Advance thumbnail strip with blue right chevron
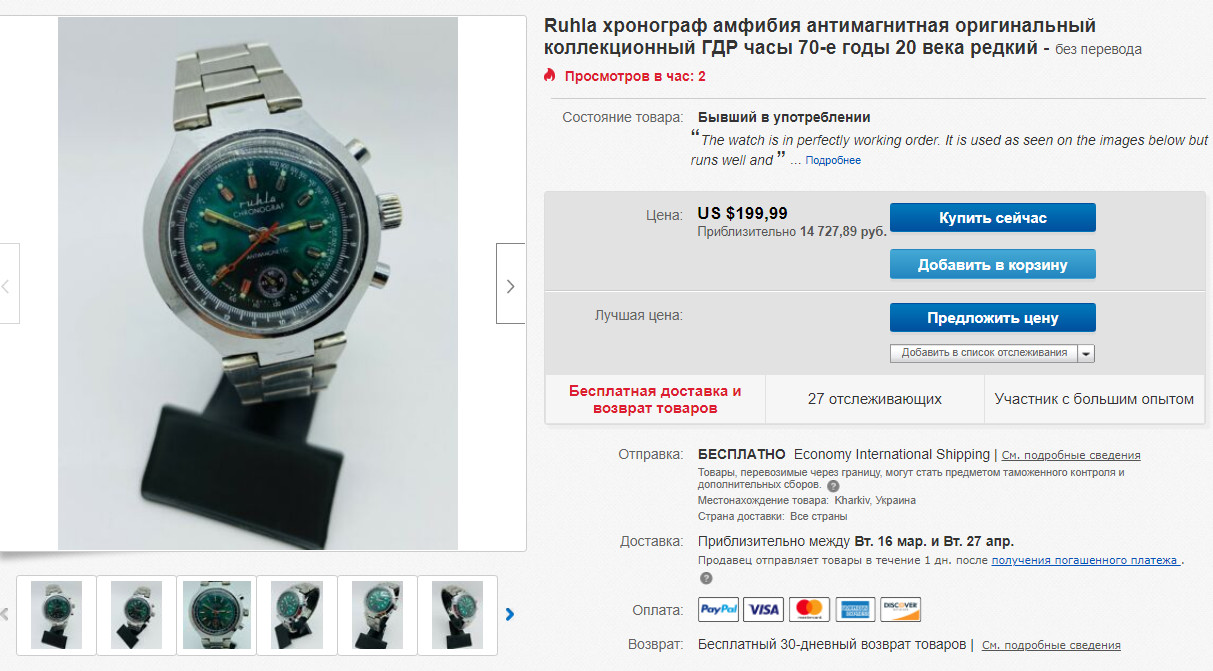 click(x=510, y=614)
